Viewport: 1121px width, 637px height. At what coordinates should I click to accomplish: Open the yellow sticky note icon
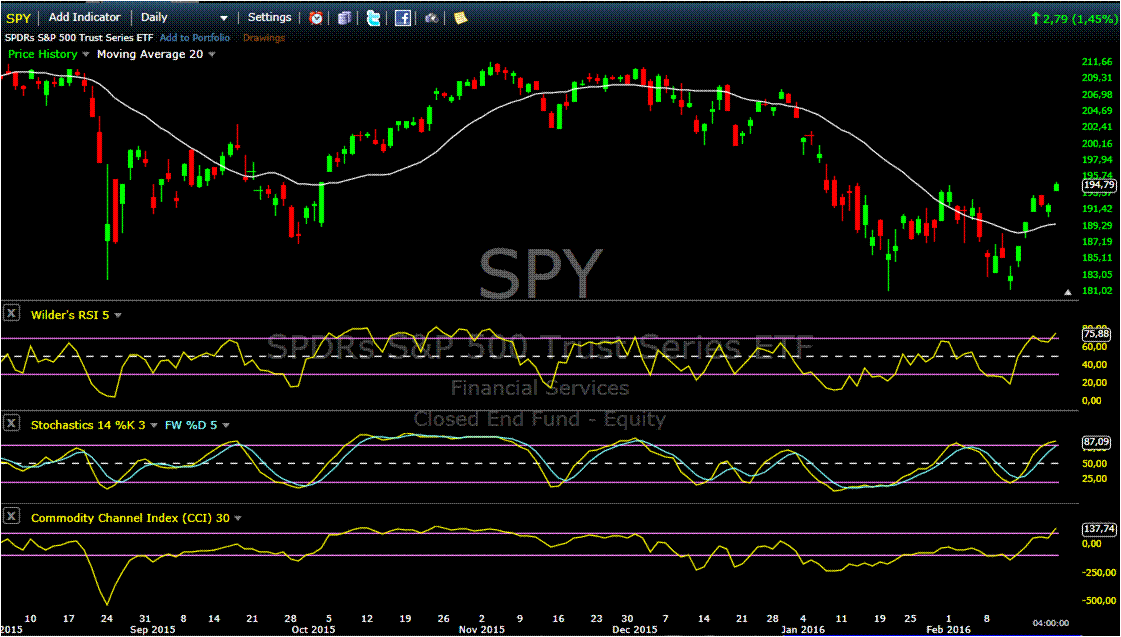(460, 18)
